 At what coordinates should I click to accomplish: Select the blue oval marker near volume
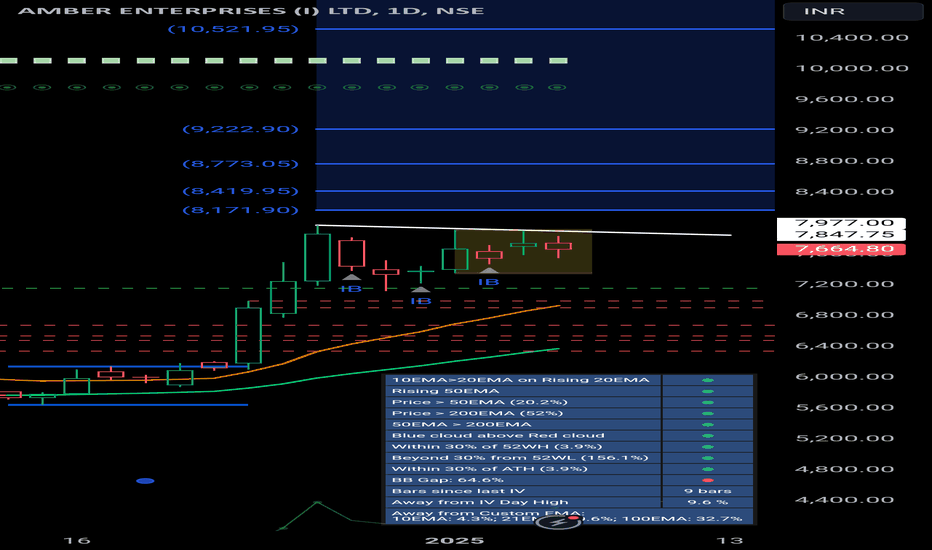145,480
